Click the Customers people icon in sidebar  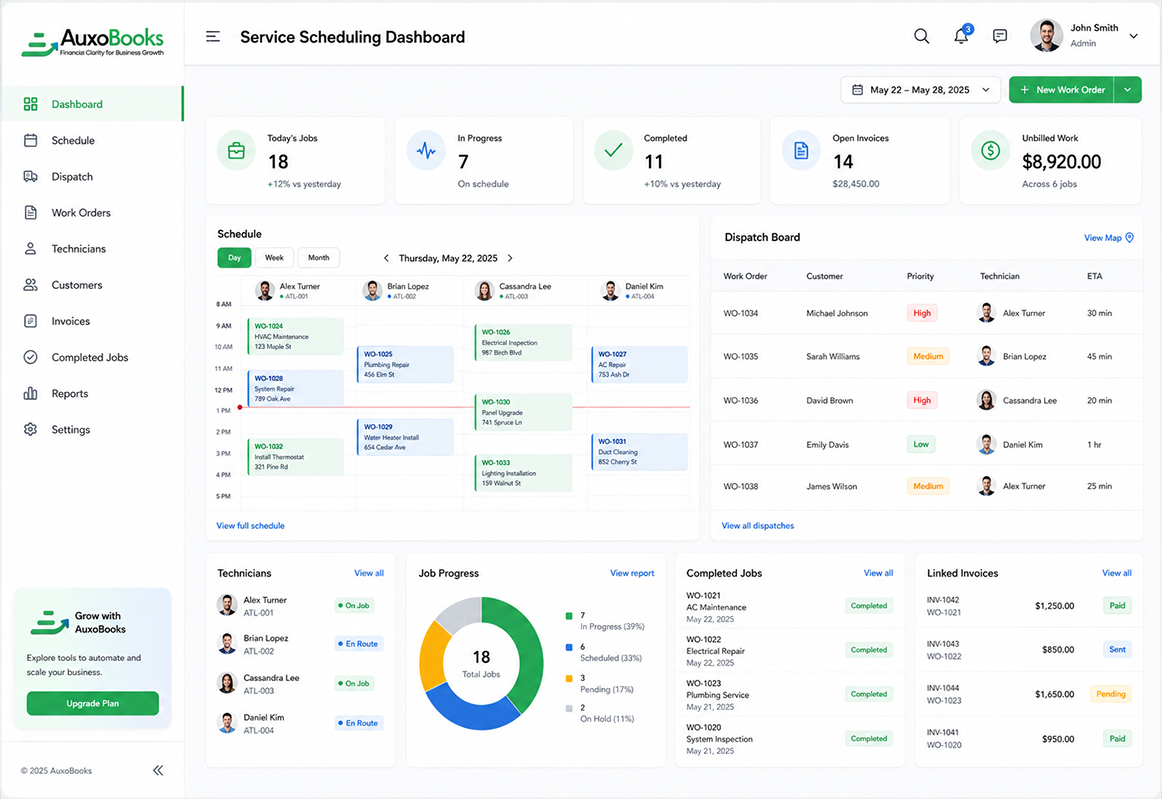click(x=30, y=285)
